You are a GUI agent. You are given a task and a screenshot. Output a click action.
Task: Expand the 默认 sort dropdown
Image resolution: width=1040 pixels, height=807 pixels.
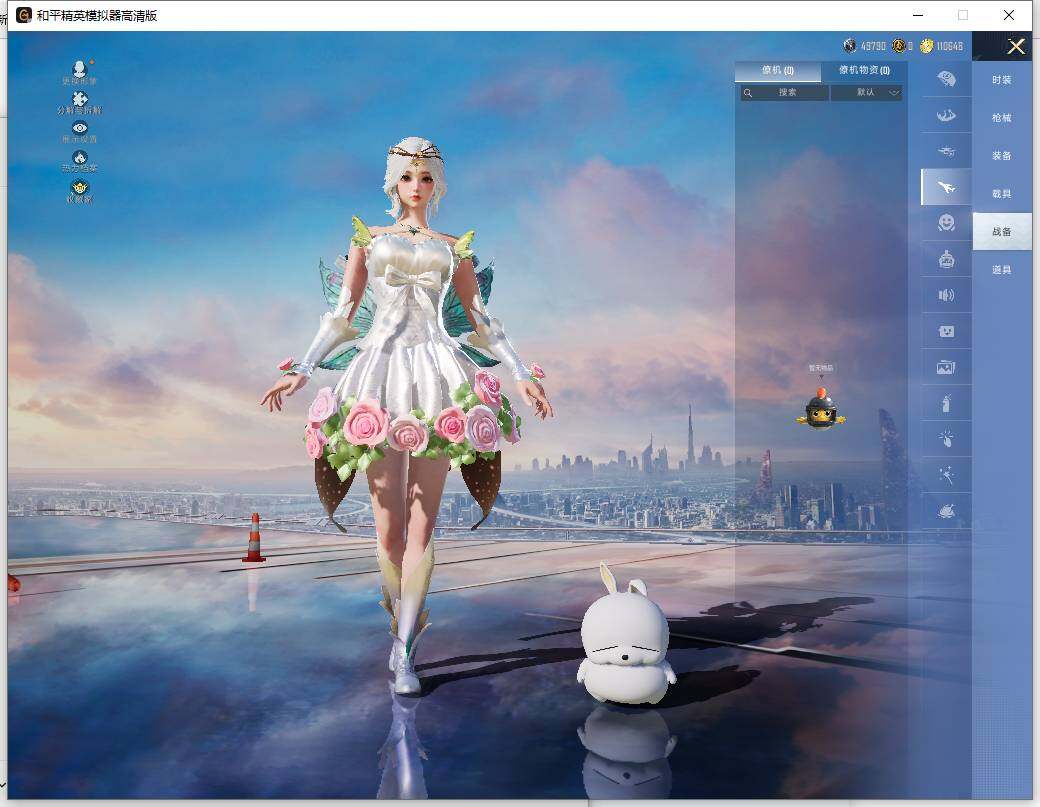866,92
